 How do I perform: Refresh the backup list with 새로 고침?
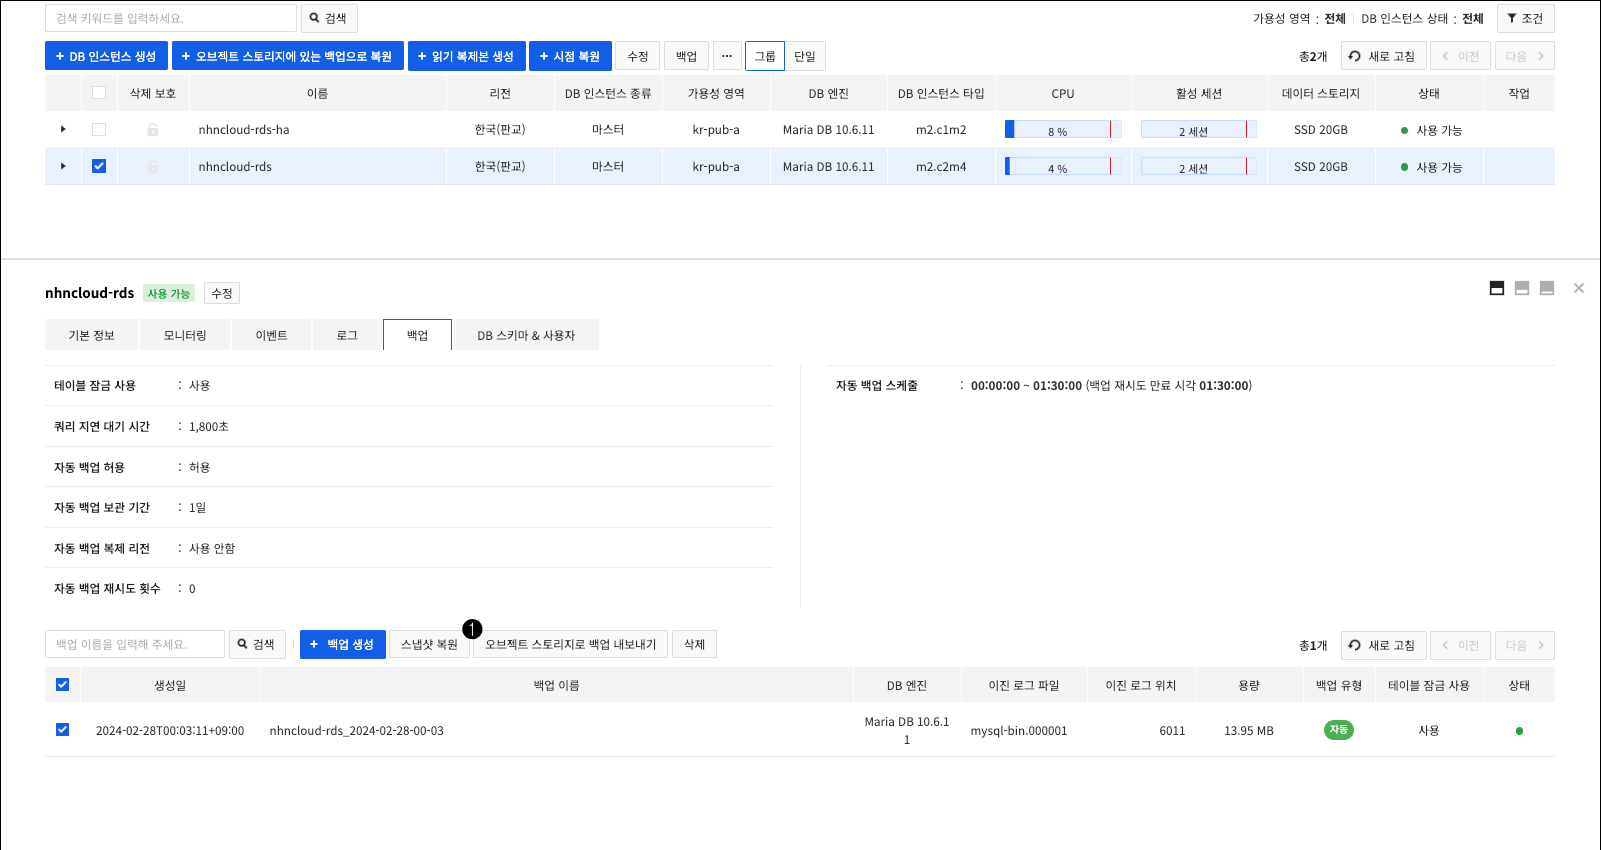(x=1383, y=645)
